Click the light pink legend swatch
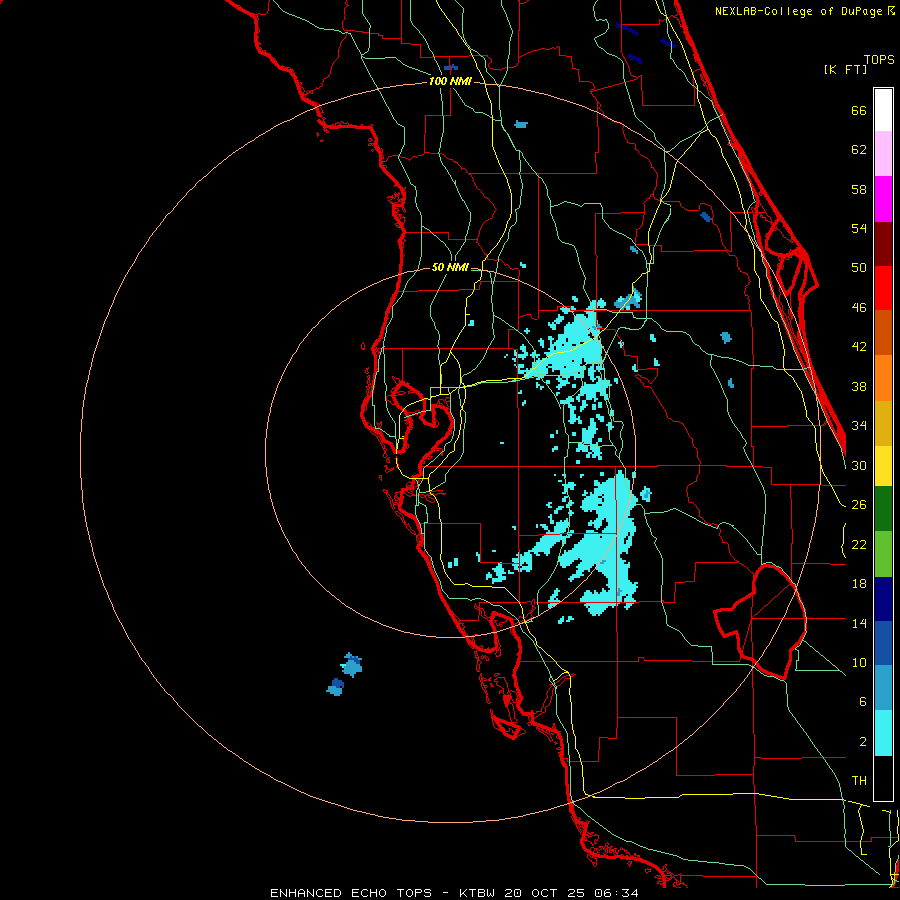The image size is (900, 900). coord(883,153)
